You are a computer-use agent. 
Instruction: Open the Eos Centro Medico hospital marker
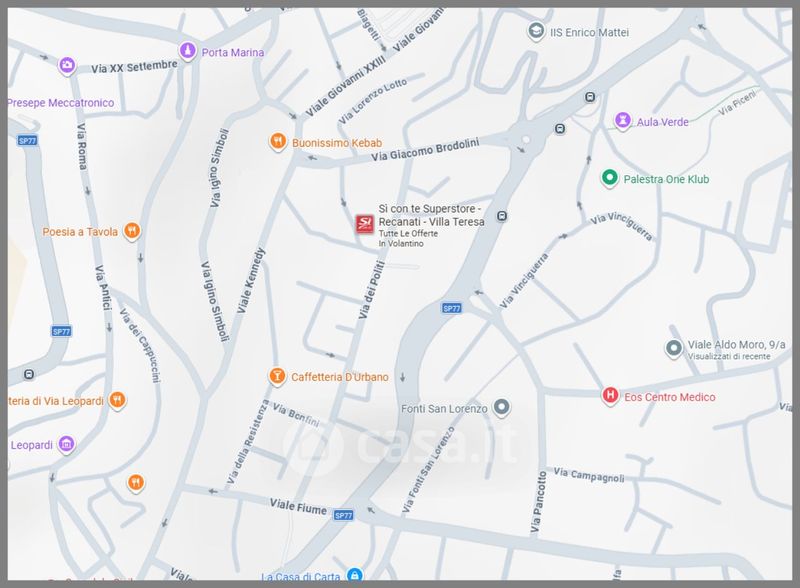click(x=609, y=396)
